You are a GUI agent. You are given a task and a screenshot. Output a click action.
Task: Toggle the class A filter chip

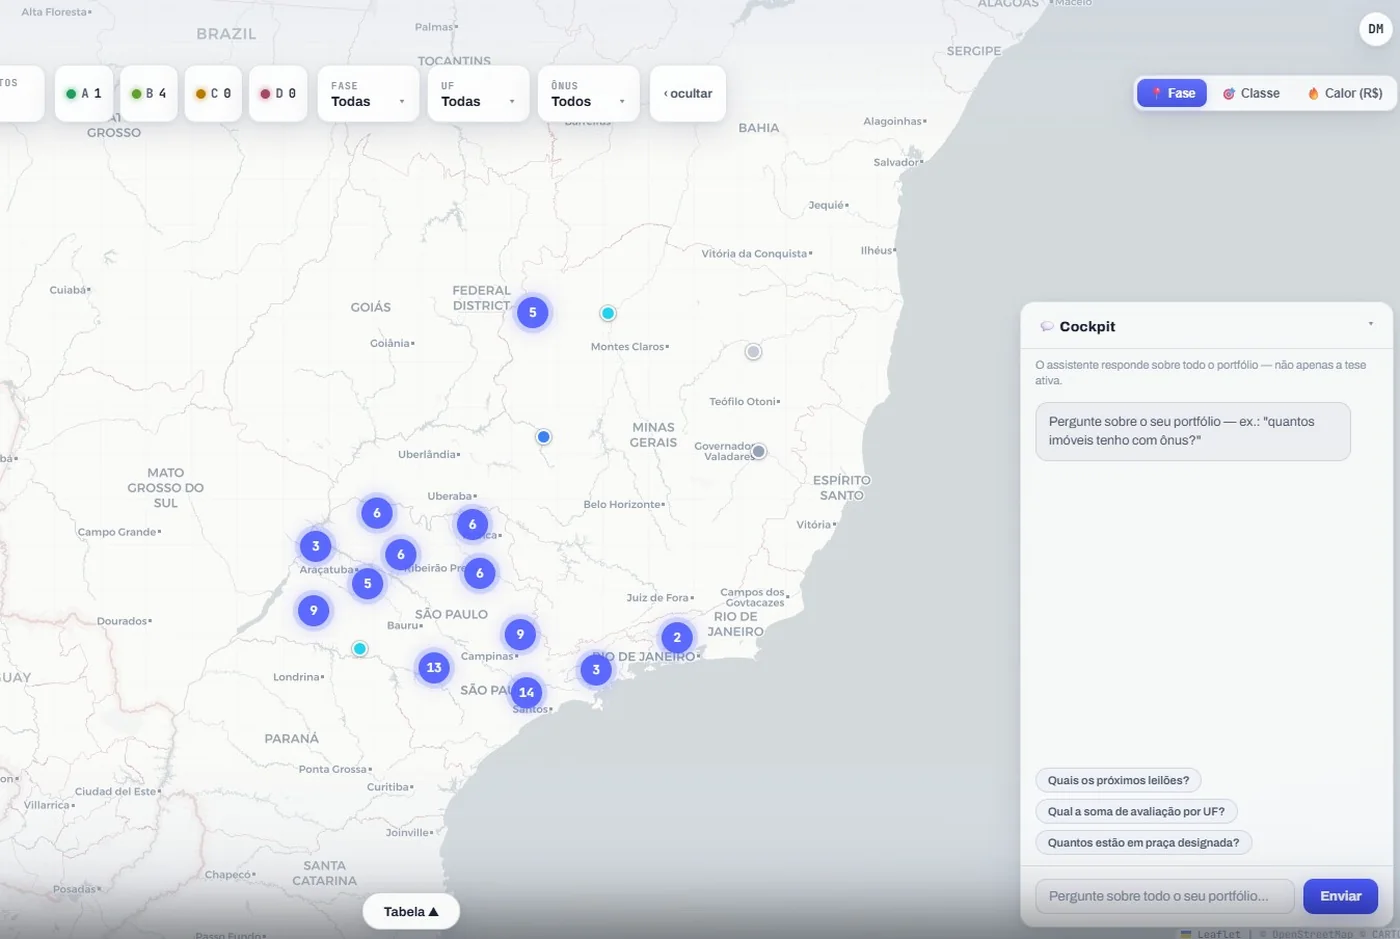(x=84, y=94)
